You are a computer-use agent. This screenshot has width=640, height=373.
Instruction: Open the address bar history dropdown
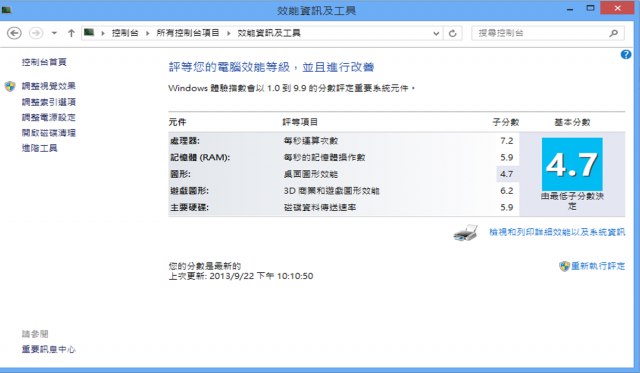click(x=436, y=33)
